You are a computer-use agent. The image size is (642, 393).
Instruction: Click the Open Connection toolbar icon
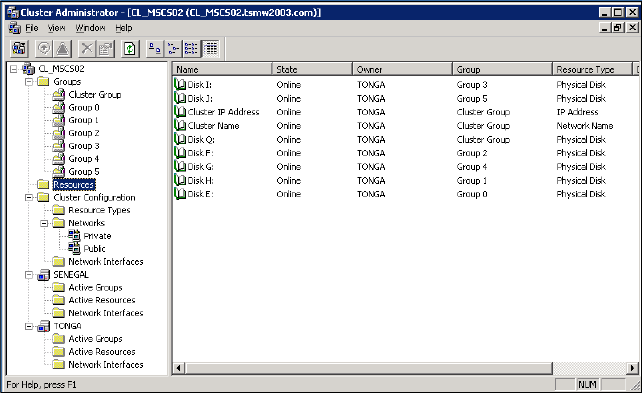point(19,49)
